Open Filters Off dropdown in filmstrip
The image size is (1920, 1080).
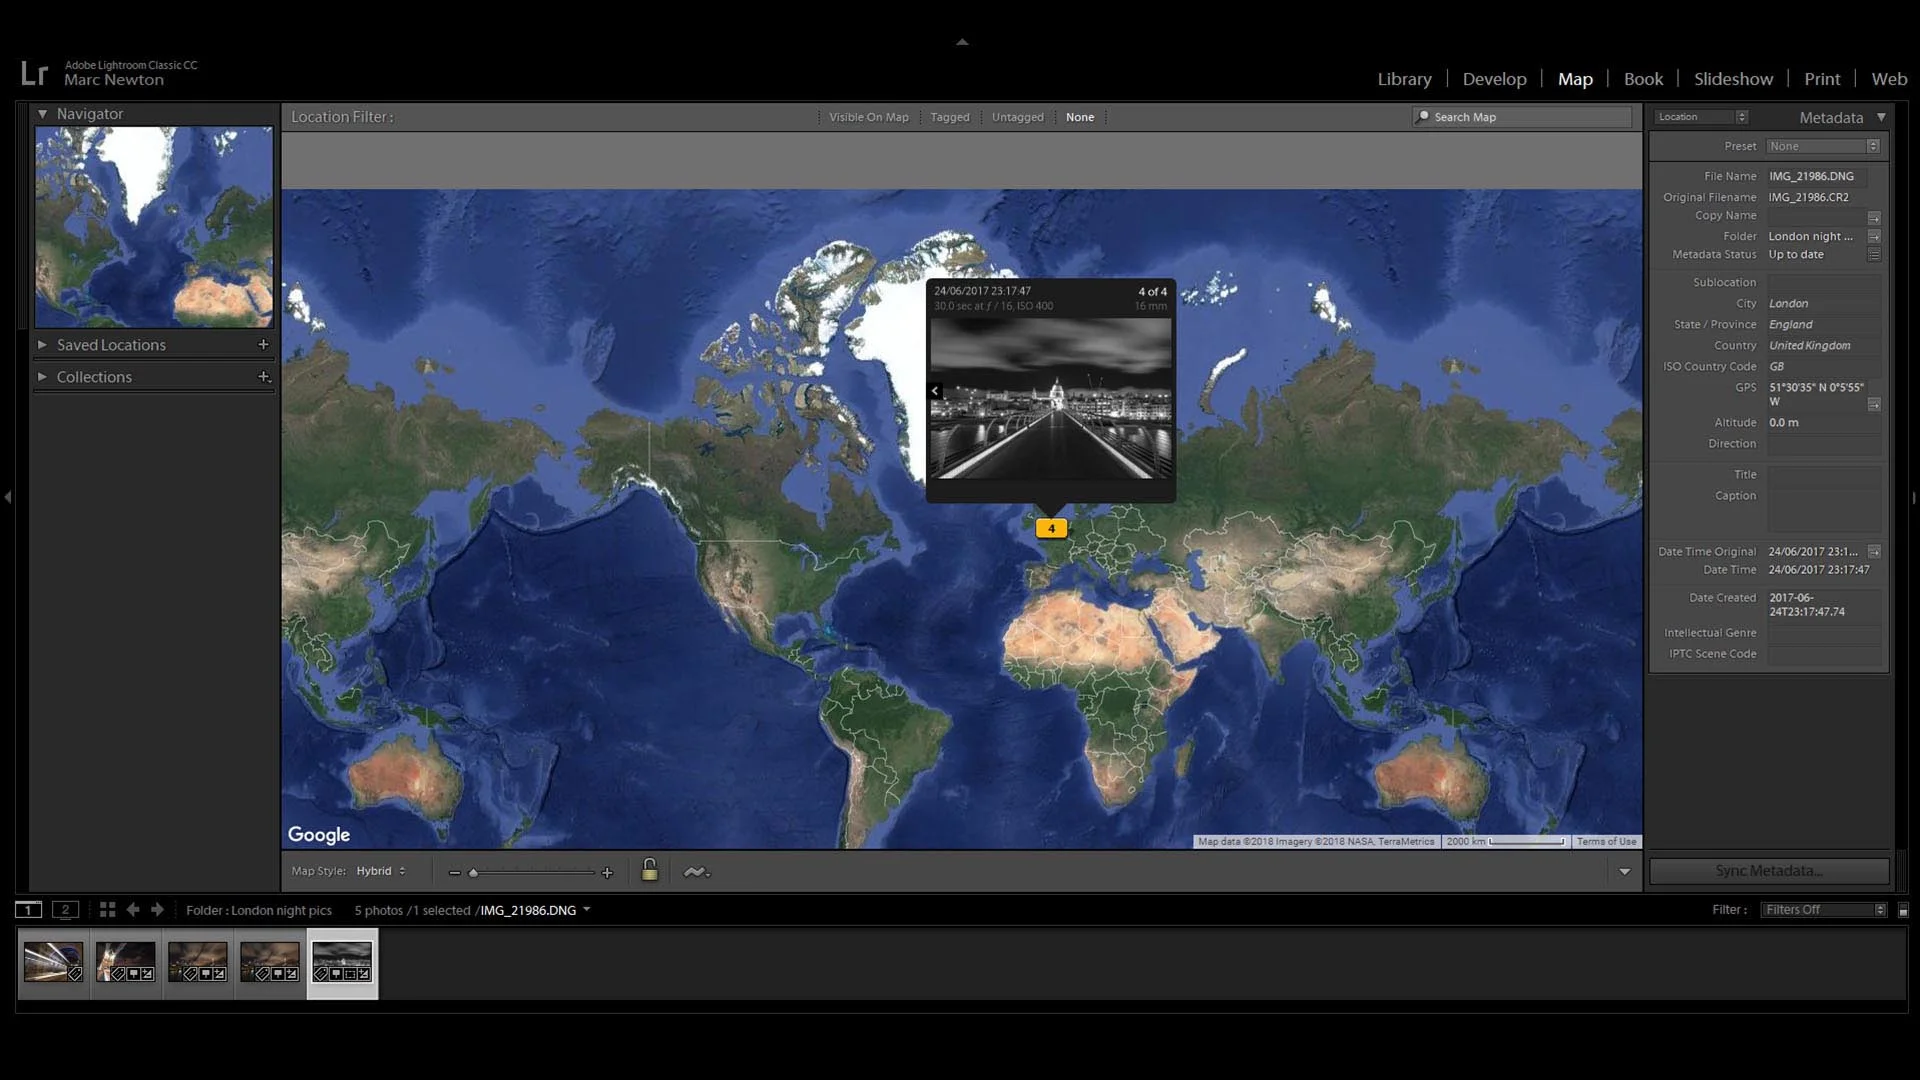1824,909
